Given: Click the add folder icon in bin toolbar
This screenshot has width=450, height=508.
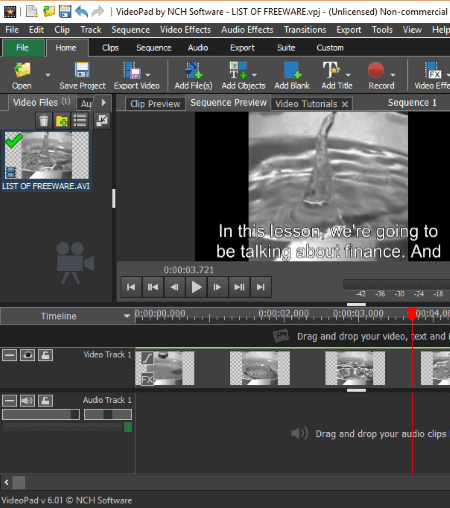Looking at the screenshot, I should (62, 121).
